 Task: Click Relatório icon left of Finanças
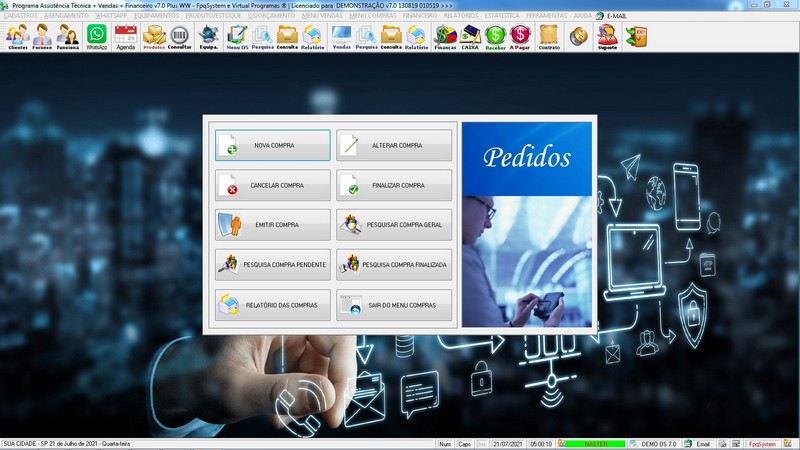[416, 37]
